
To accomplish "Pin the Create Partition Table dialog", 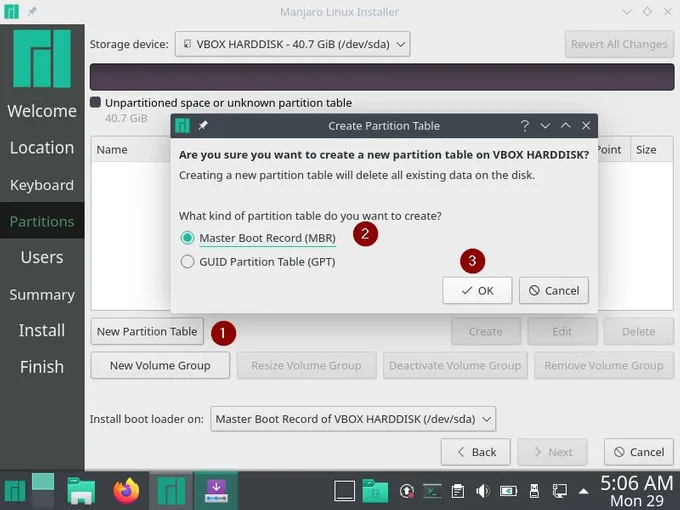I will (203, 126).
